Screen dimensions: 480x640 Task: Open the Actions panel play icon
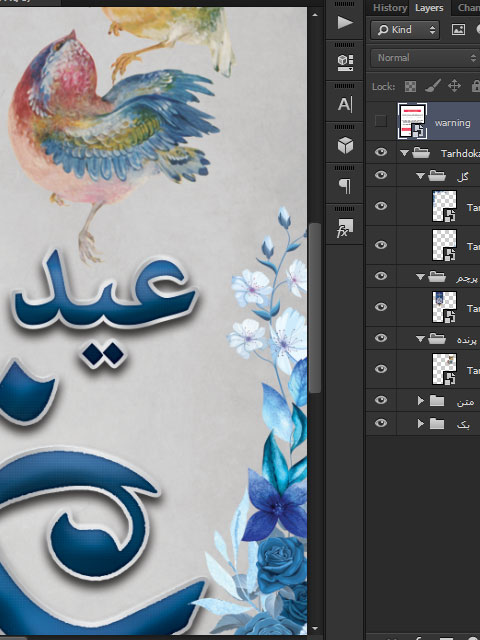(345, 22)
